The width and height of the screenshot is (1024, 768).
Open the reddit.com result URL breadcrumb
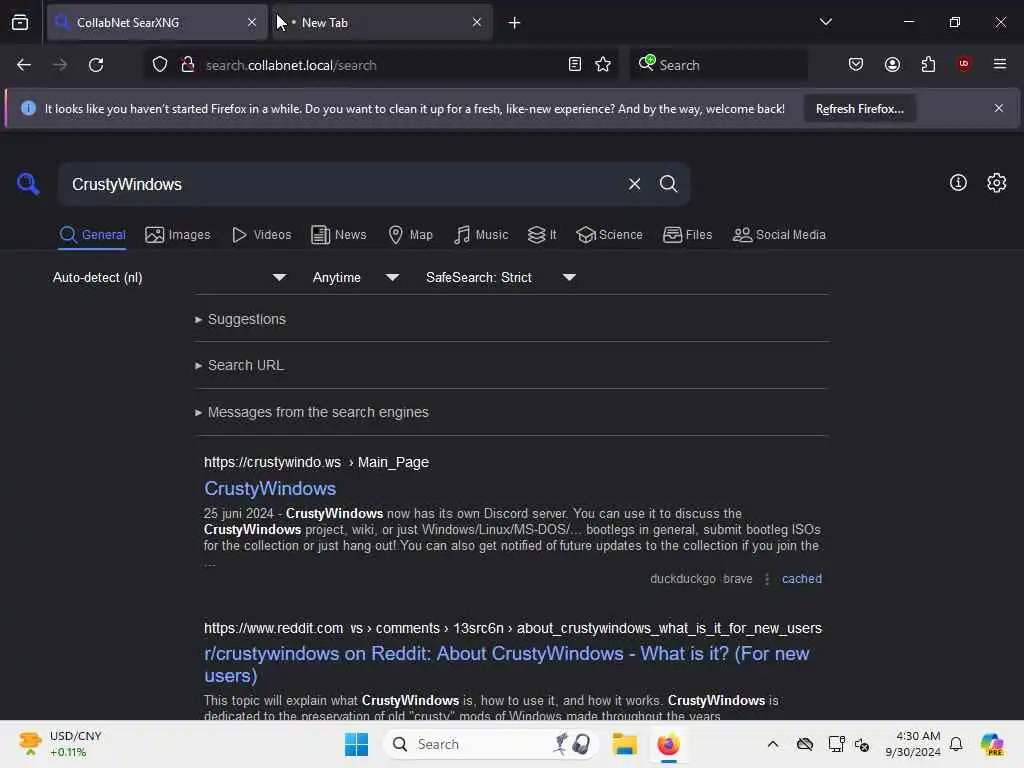[513, 628]
